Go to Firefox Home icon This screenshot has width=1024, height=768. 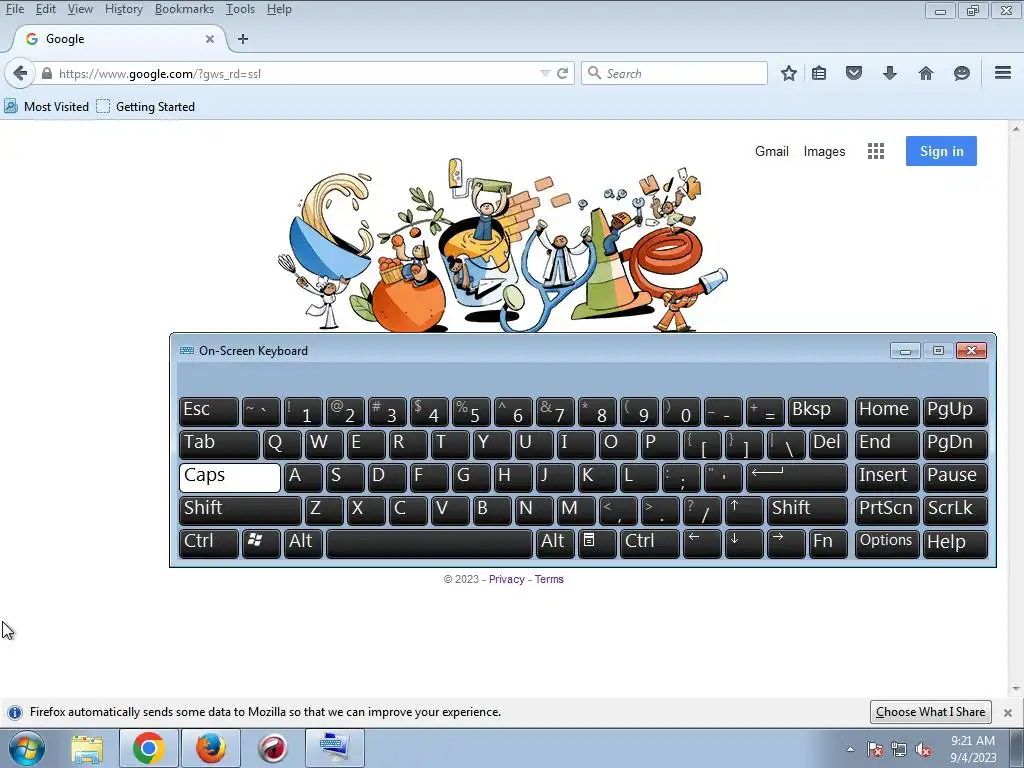pos(926,73)
